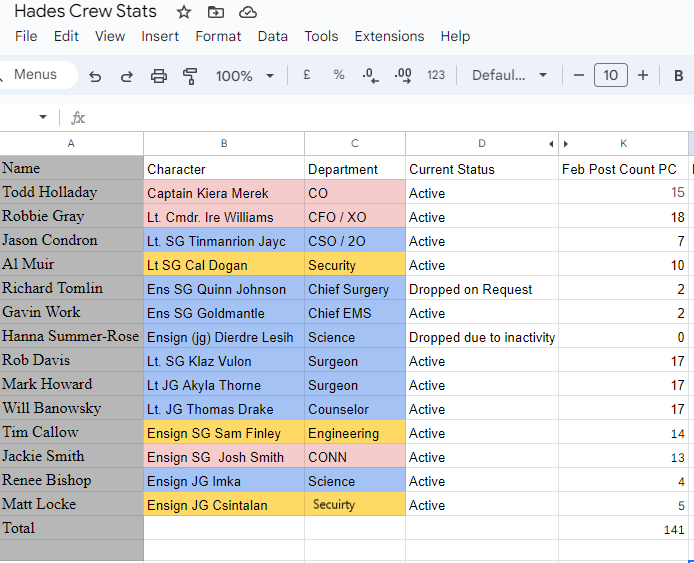
Task: Check the cloud save status icon
Action: 248,12
